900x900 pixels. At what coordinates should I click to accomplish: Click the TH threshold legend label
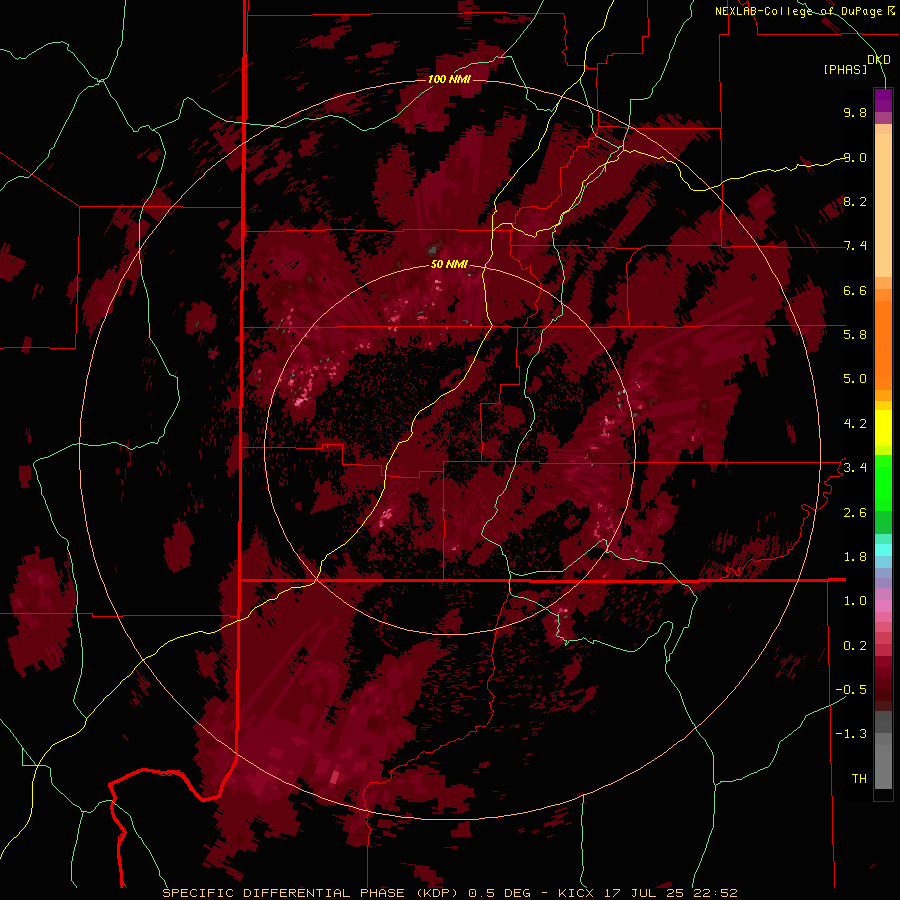[859, 778]
